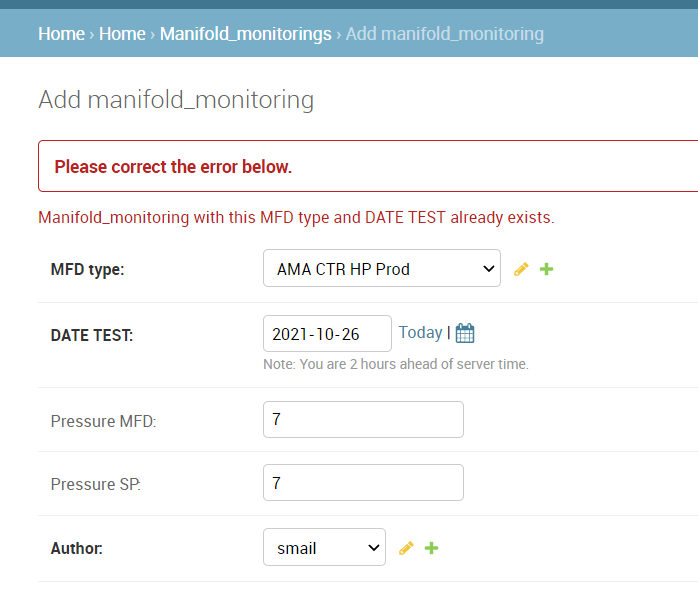Click the Pressure SP label
698x611 pixels.
click(96, 484)
